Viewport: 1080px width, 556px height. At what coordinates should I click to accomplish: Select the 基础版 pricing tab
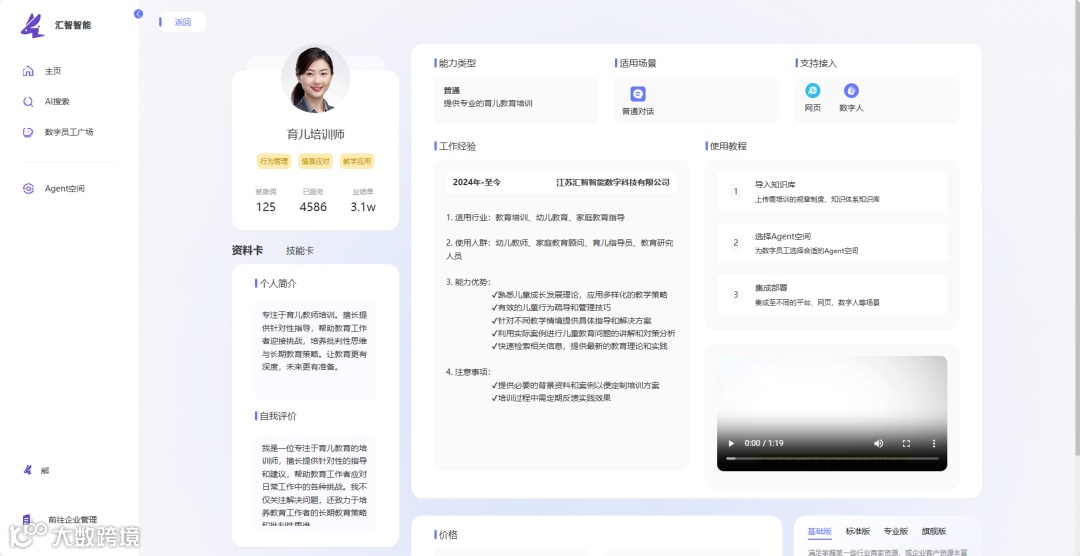click(820, 531)
